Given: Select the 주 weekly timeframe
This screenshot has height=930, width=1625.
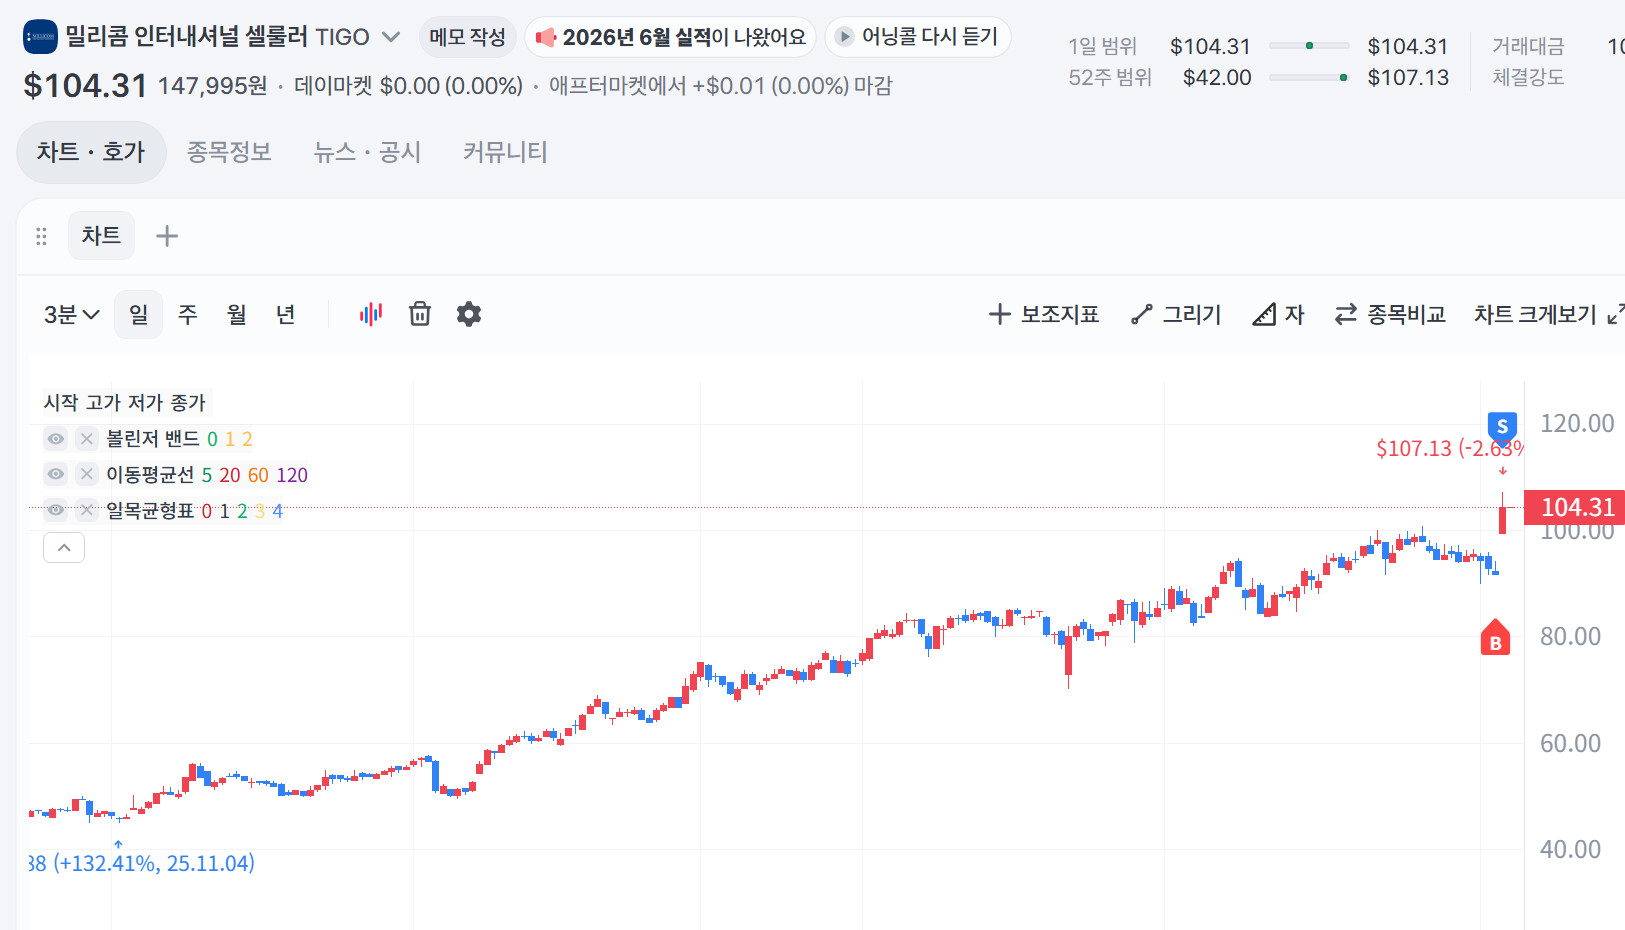Looking at the screenshot, I should point(187,315).
